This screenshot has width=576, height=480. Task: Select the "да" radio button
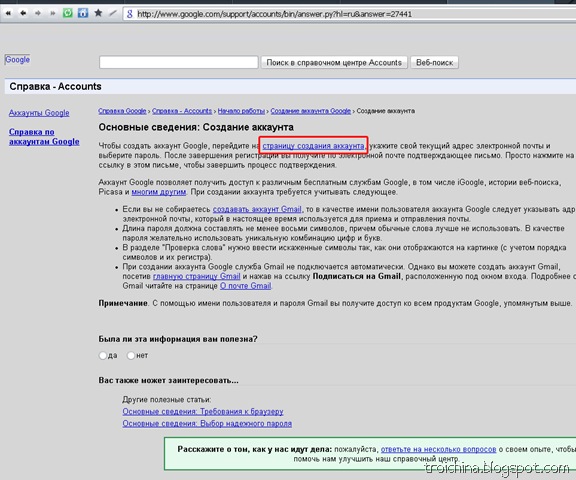103,356
